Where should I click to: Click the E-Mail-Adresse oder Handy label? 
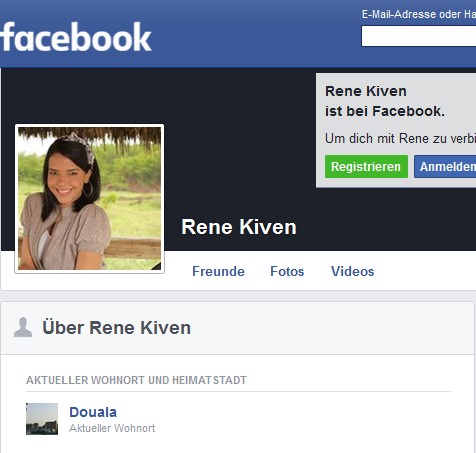(x=419, y=14)
